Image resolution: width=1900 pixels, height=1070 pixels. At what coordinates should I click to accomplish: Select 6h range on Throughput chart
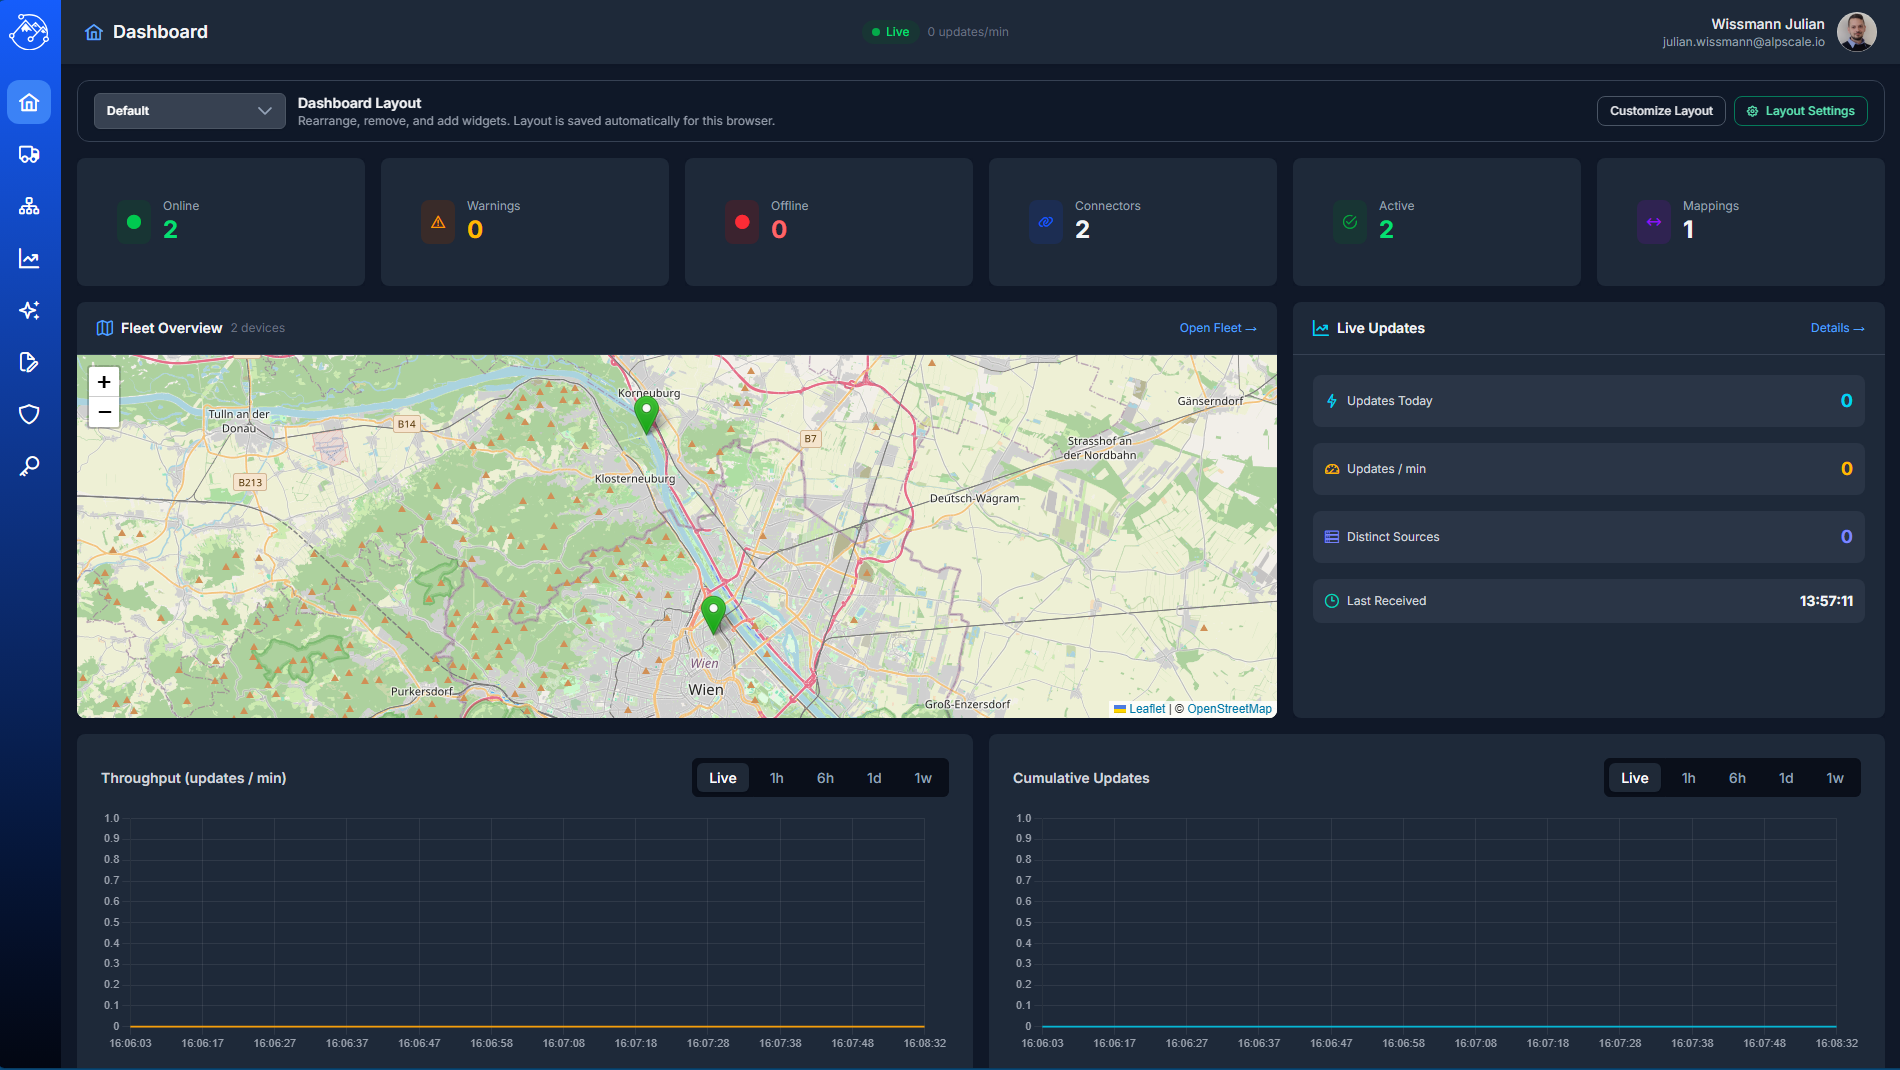[825, 778]
